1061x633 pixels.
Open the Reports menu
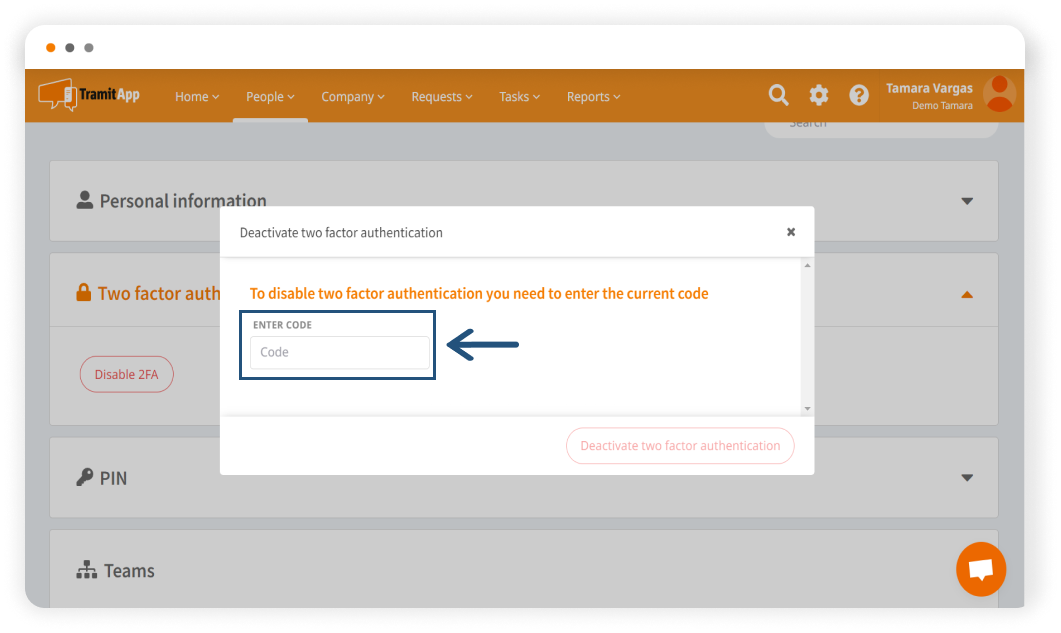tap(593, 97)
